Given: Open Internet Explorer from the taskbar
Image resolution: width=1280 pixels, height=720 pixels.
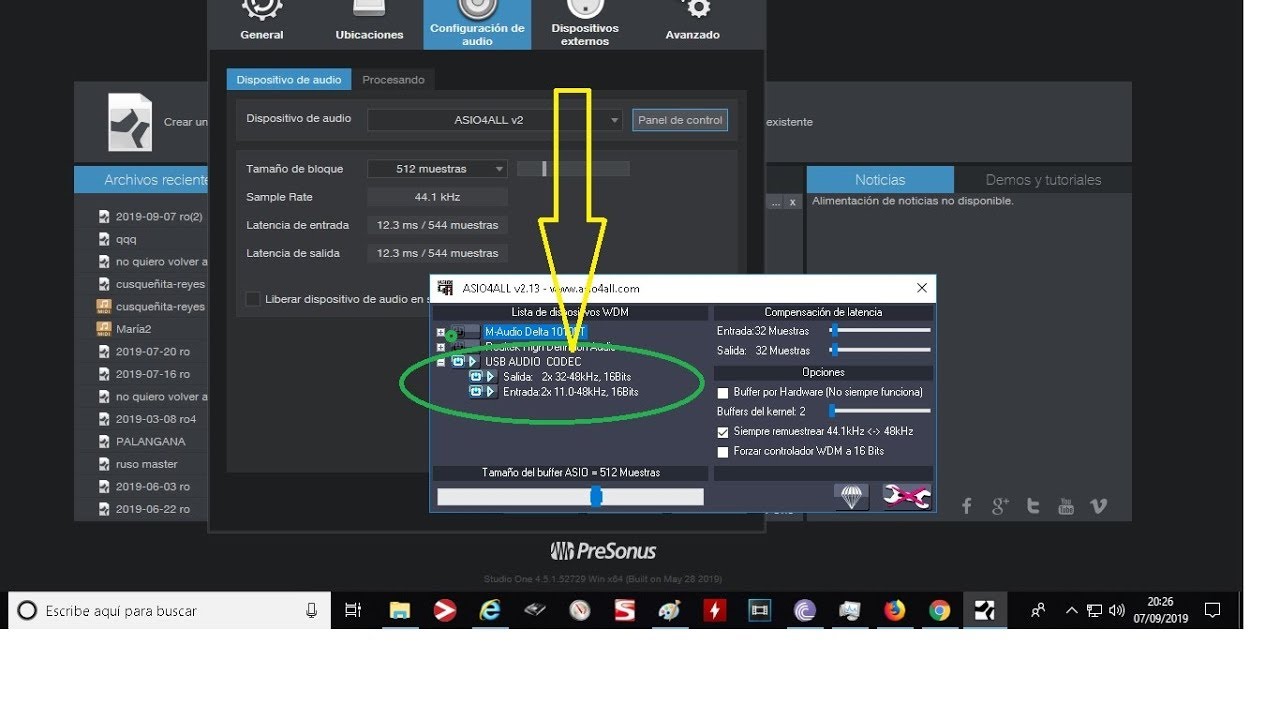Looking at the screenshot, I should click(490, 610).
